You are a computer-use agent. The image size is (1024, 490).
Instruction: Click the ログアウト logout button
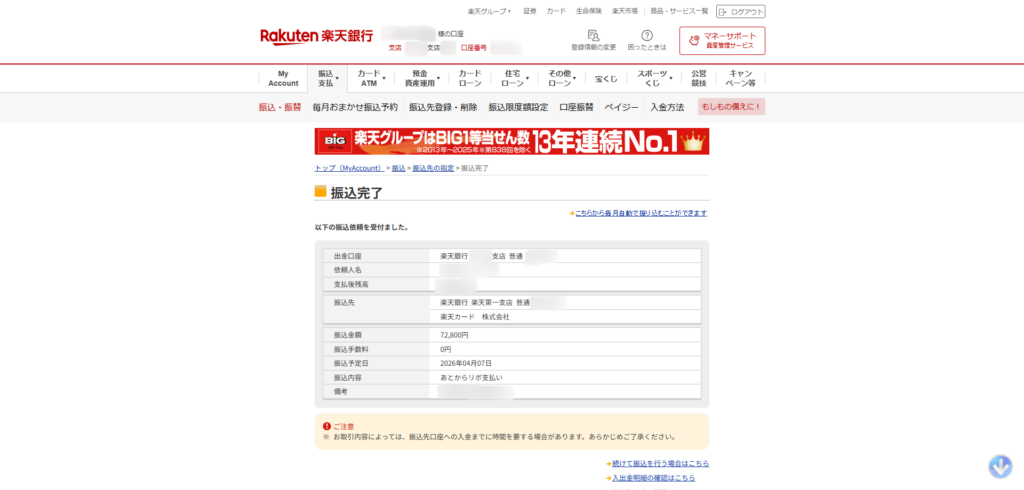point(740,12)
